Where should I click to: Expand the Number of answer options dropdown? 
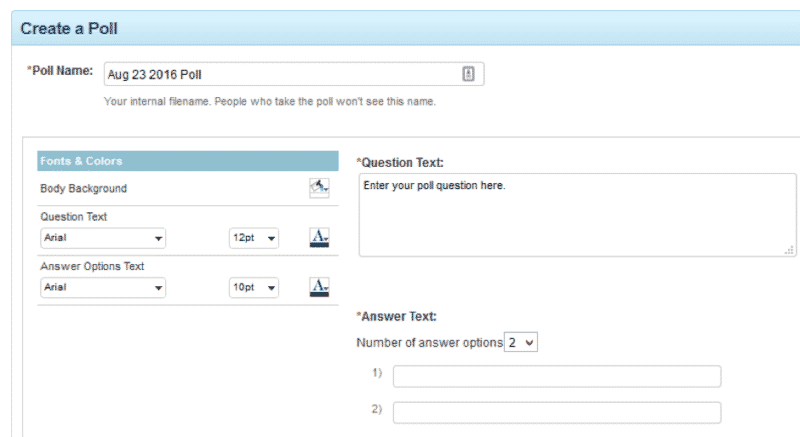click(522, 342)
